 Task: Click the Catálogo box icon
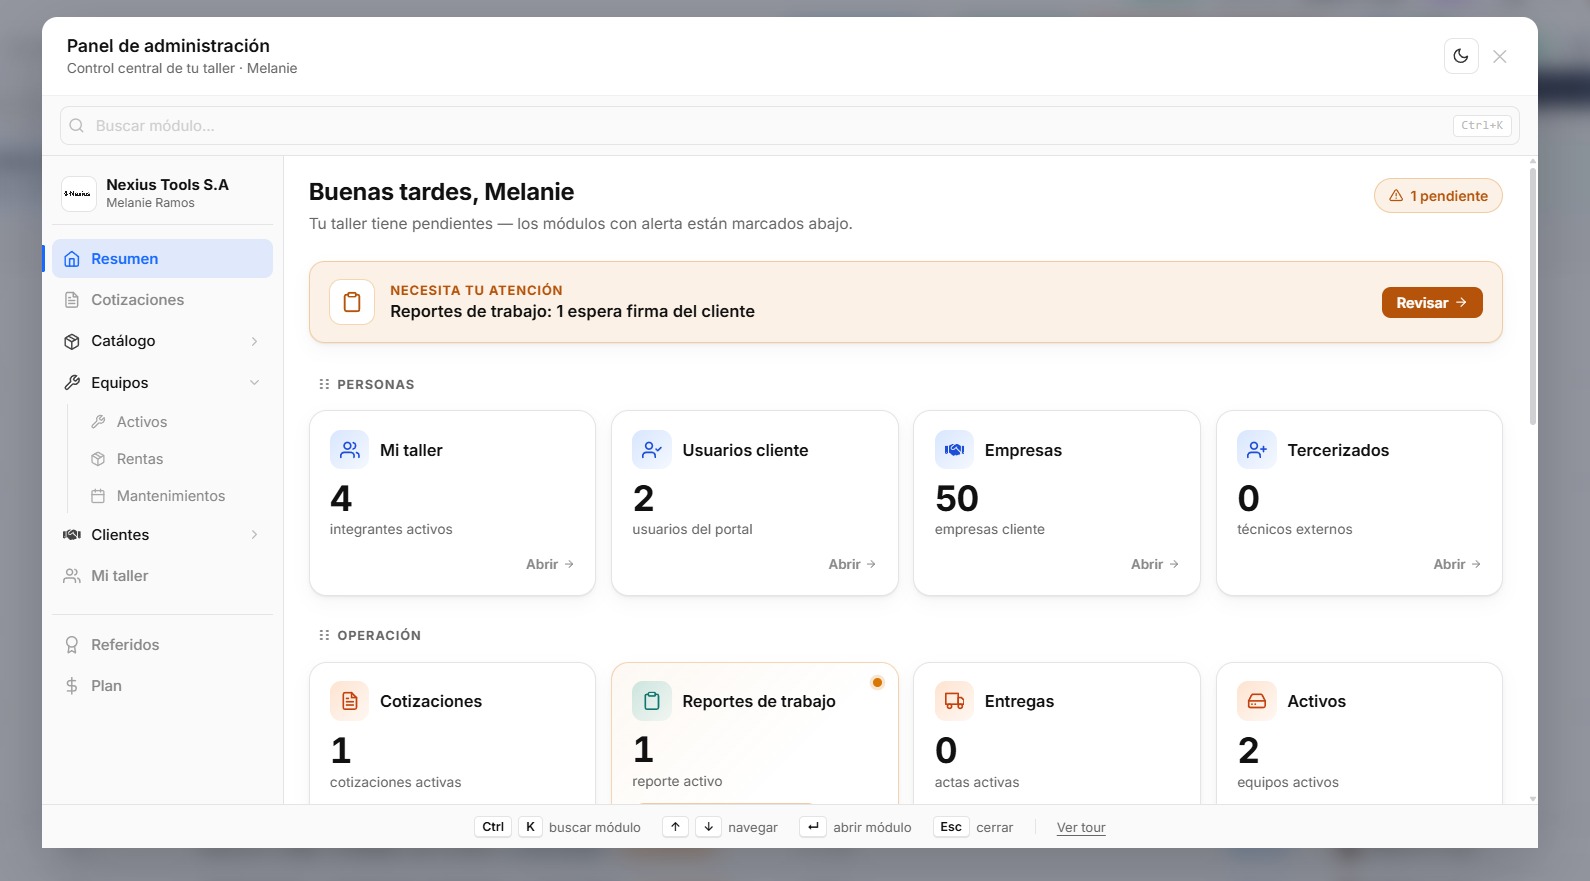pyautogui.click(x=72, y=341)
